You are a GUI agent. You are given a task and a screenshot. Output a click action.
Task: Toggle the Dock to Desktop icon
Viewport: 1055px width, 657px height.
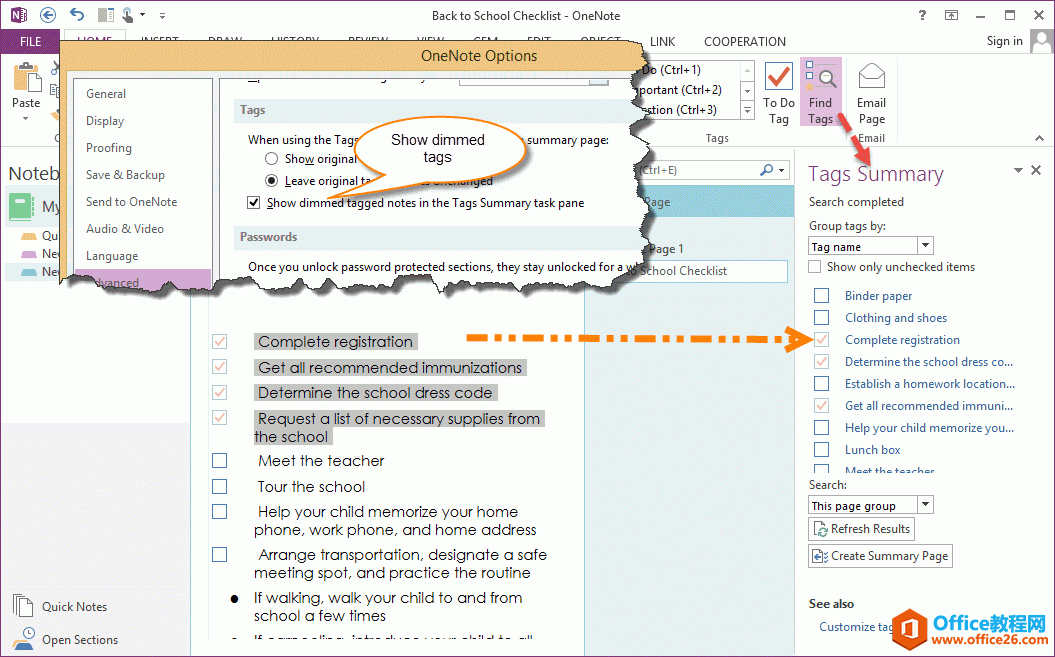tap(106, 15)
